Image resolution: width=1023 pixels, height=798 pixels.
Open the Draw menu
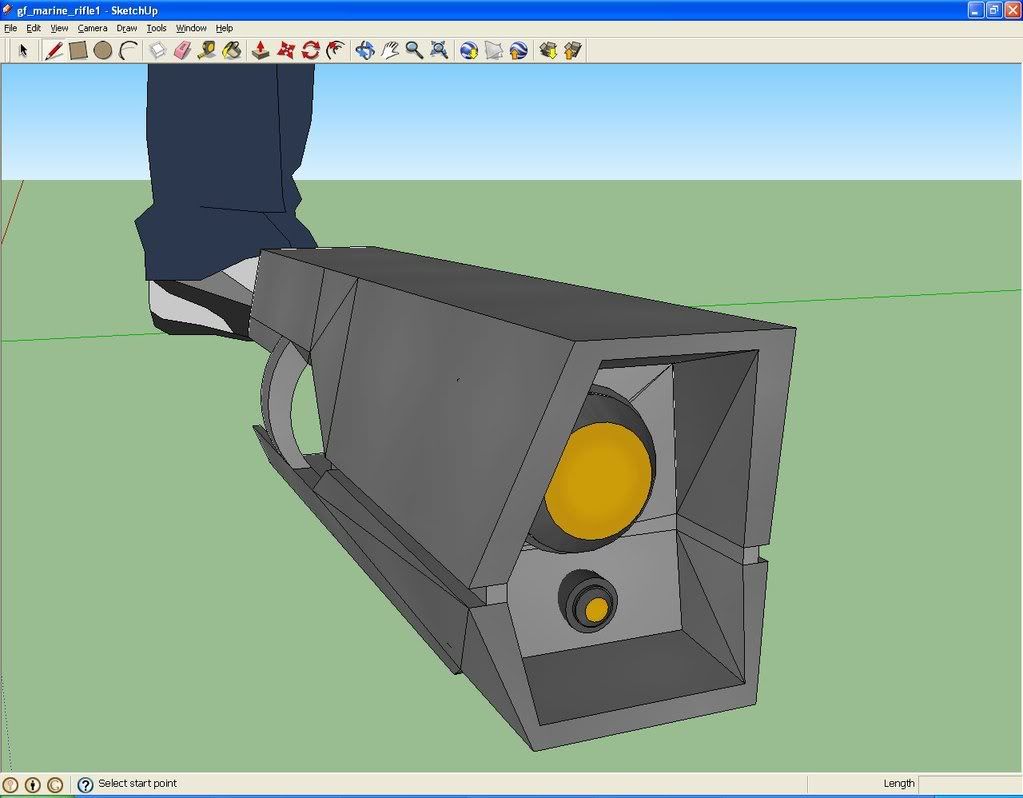[x=127, y=28]
